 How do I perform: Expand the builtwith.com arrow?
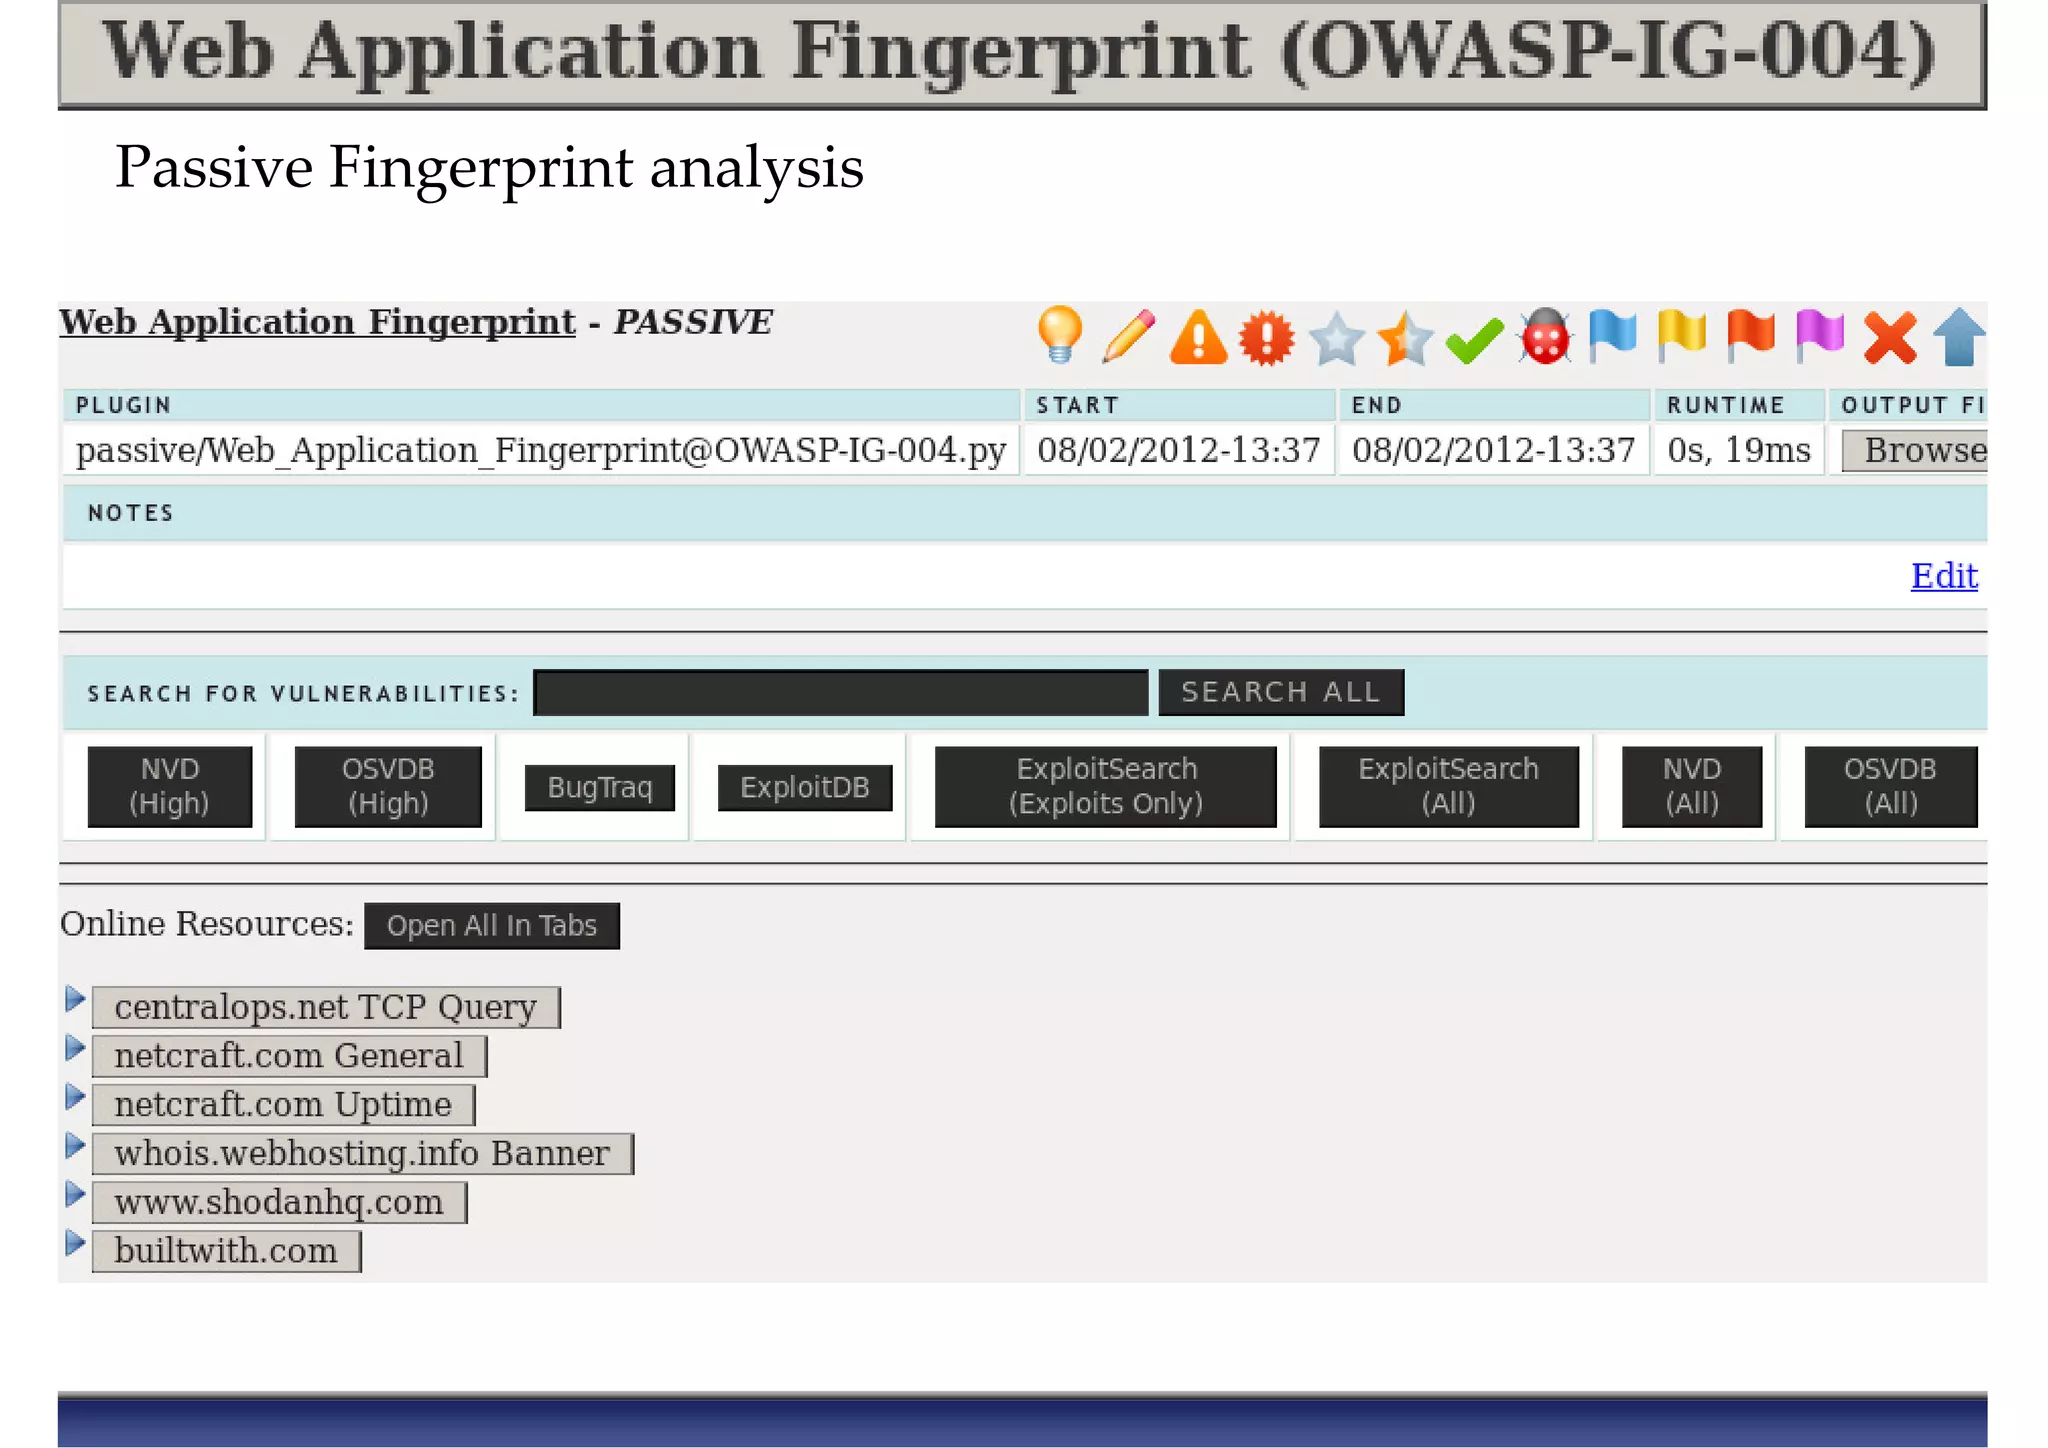click(x=75, y=1243)
